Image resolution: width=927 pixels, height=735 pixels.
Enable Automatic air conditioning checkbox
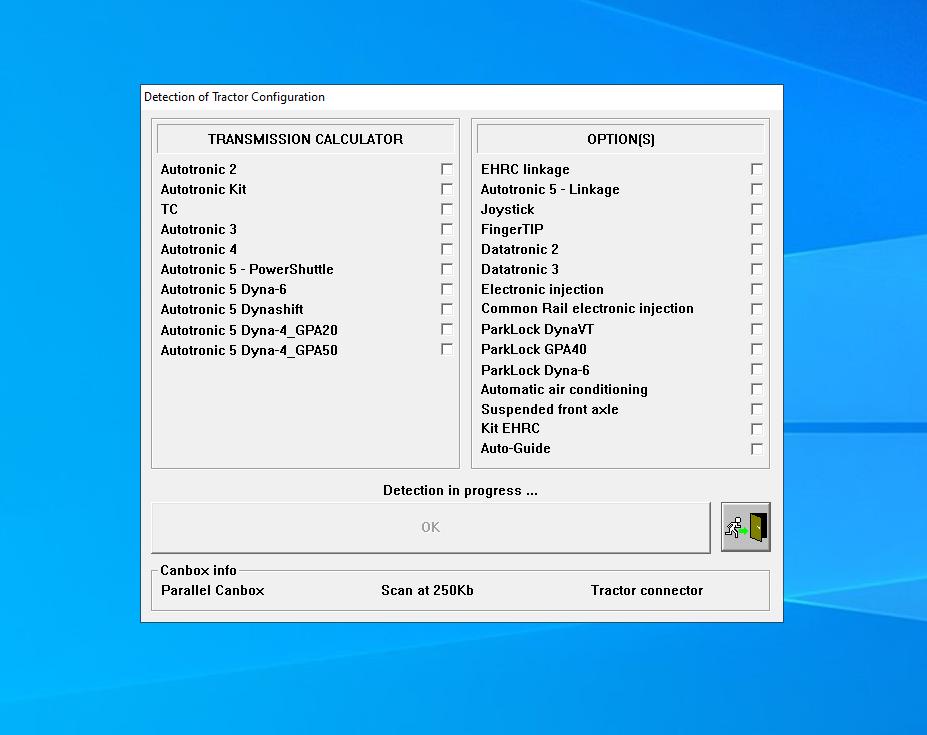(757, 389)
